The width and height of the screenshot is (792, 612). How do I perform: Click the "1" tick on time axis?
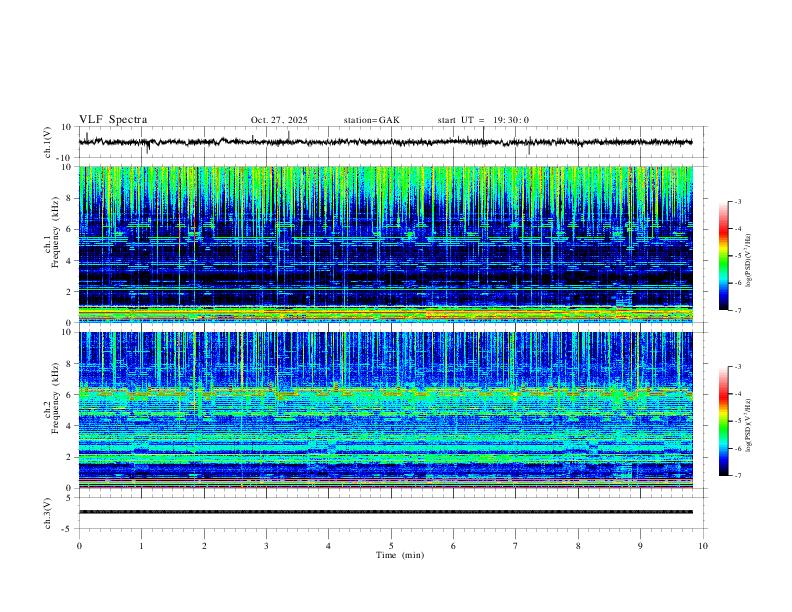point(141,546)
